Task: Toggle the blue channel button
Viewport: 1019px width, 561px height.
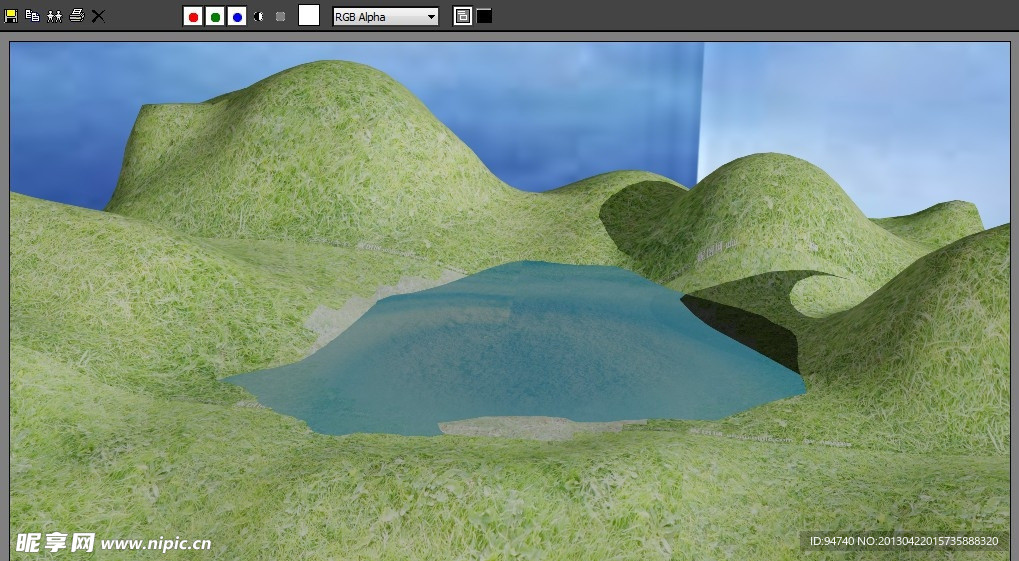Action: (x=237, y=17)
